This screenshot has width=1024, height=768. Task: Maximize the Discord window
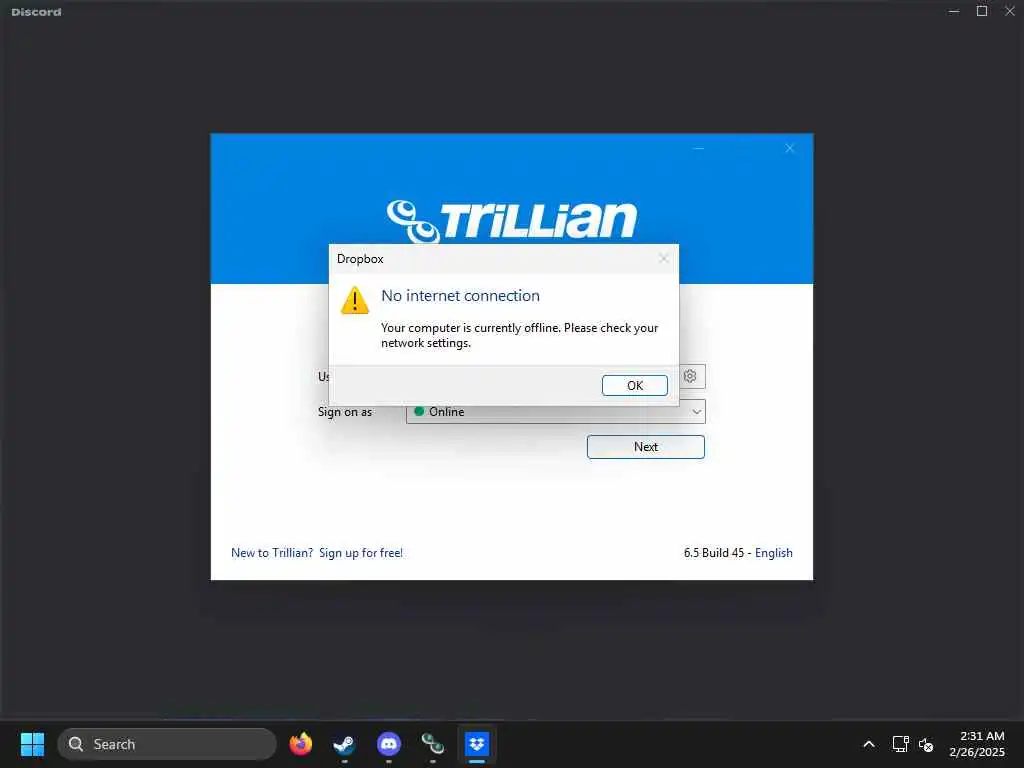tap(982, 11)
